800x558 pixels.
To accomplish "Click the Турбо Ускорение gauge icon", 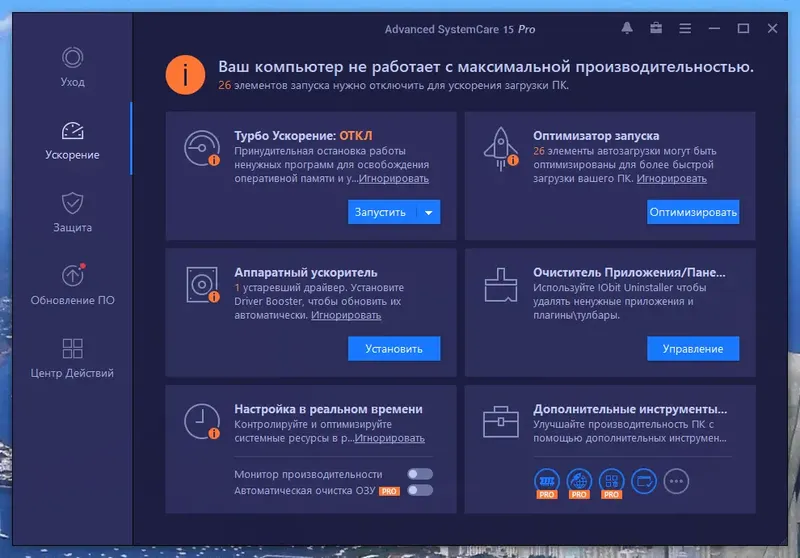I will pyautogui.click(x=202, y=148).
